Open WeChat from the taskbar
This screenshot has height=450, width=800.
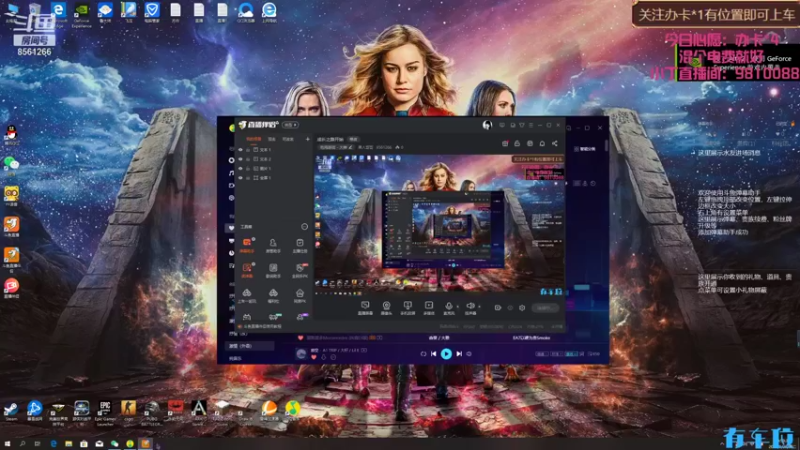(115, 444)
